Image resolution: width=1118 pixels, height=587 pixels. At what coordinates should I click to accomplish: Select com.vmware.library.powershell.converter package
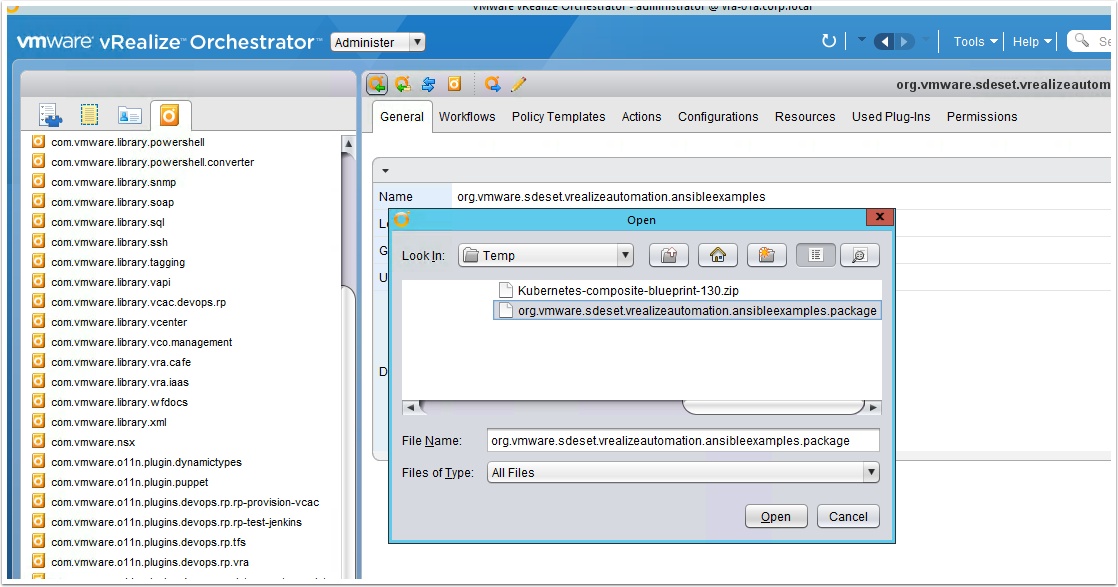[153, 162]
